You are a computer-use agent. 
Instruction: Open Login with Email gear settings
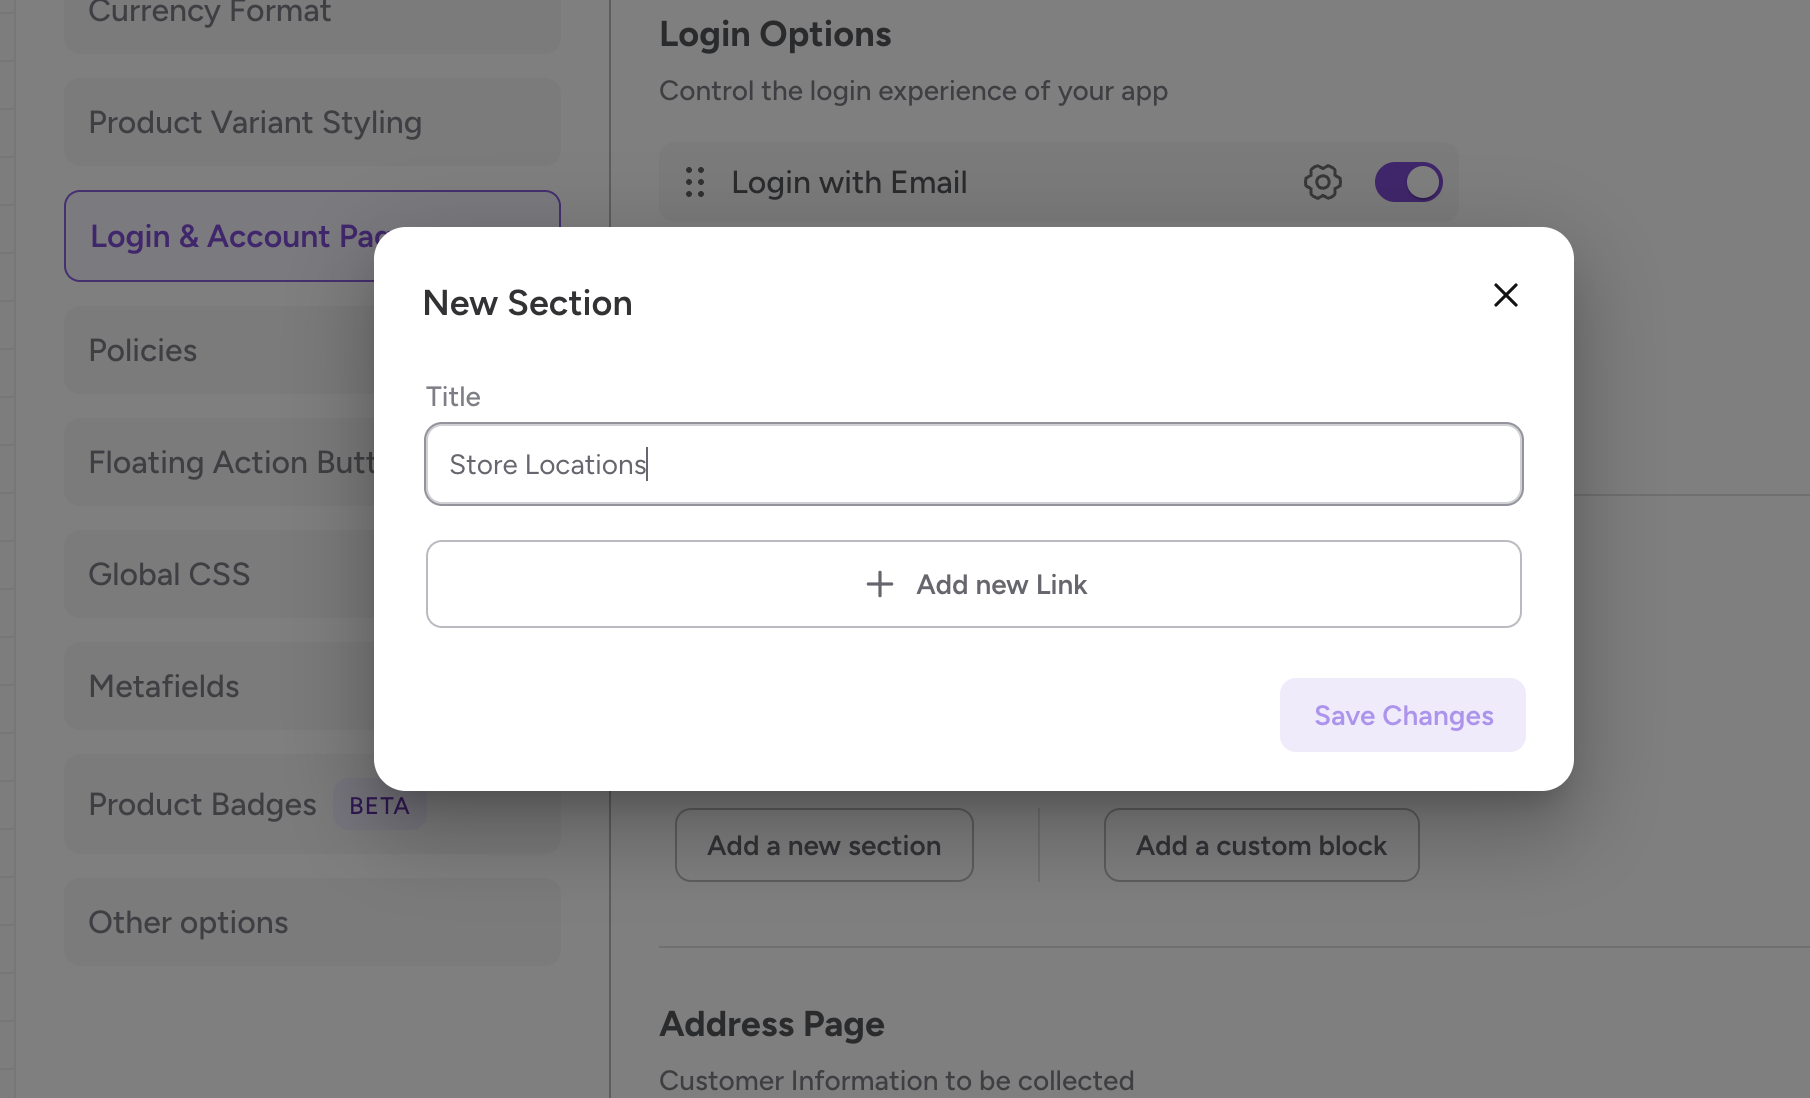click(1322, 182)
